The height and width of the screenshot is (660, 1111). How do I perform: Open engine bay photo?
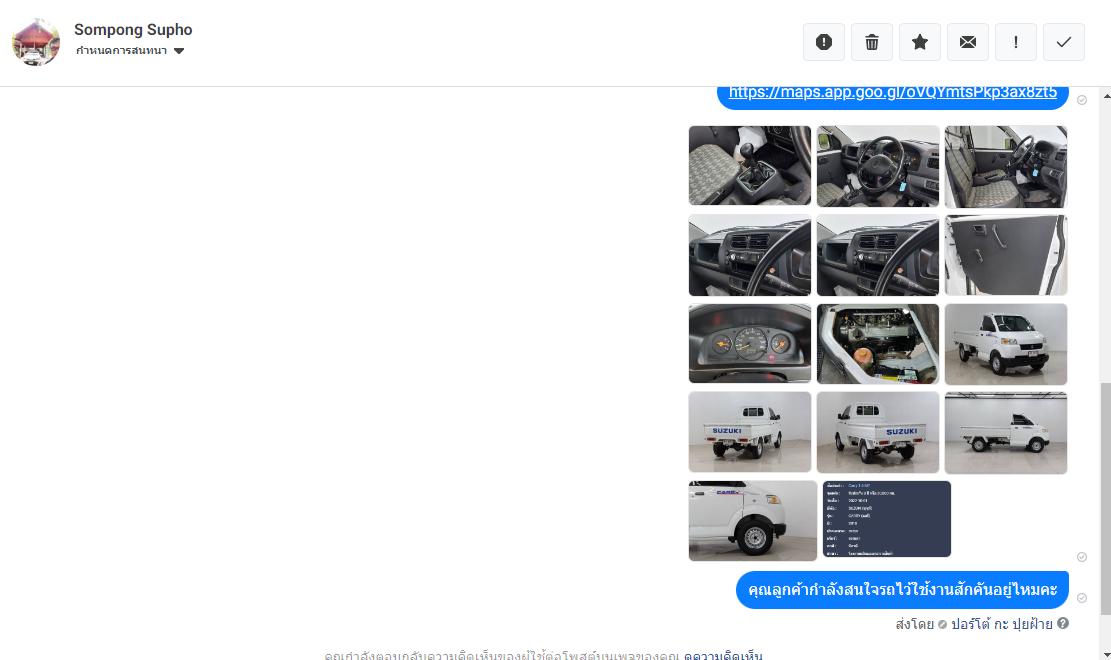click(878, 344)
